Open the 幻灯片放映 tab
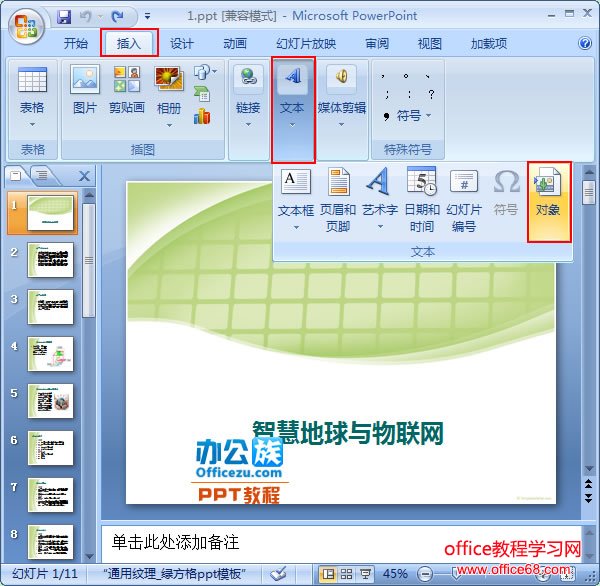Screen dimensions: 600x586 [306, 43]
